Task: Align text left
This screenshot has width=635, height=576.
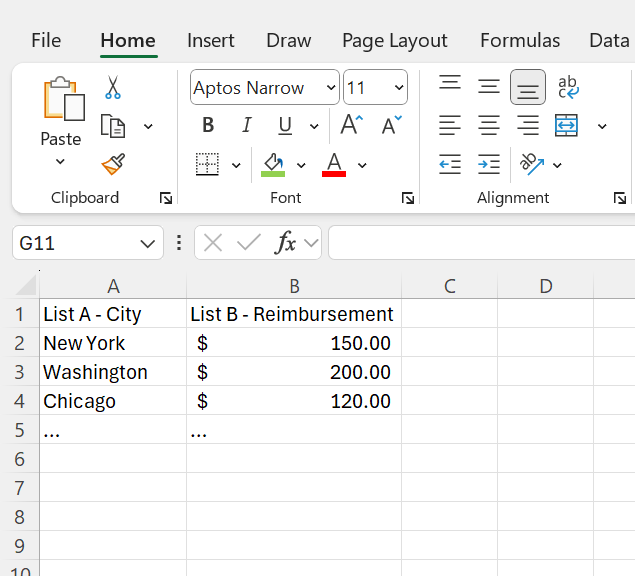Action: coord(450,125)
